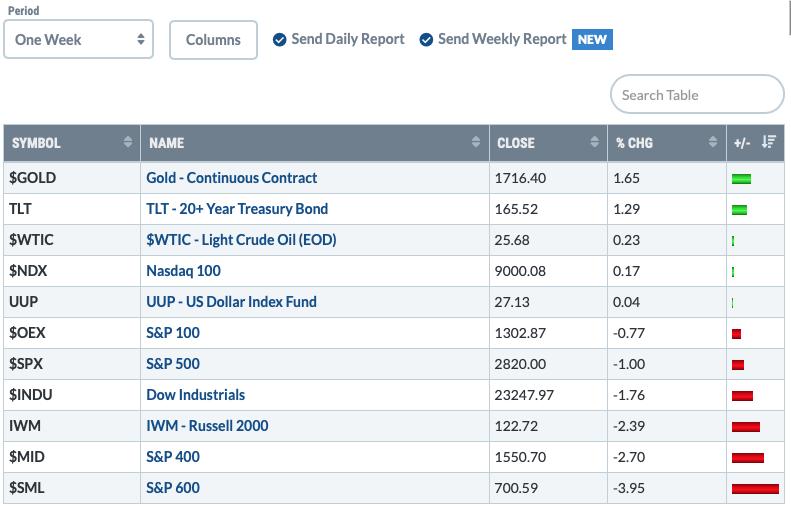Click the 1.65 percent change for Gold
791x508 pixels.
(627, 178)
